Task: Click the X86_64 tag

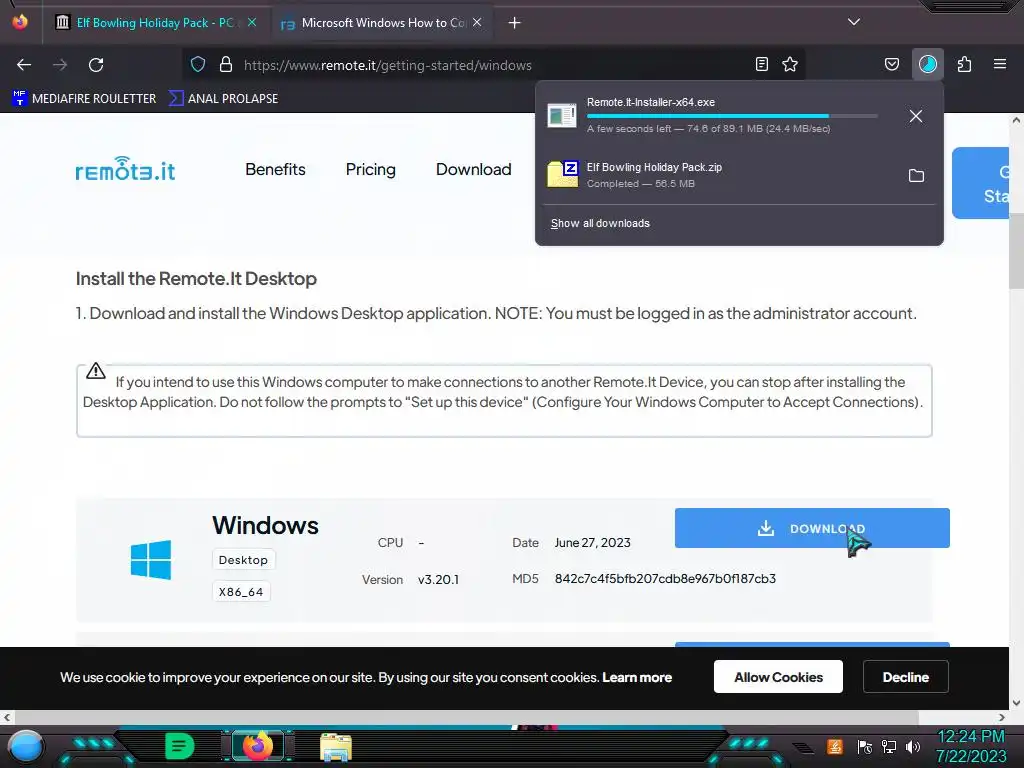Action: pos(241,592)
